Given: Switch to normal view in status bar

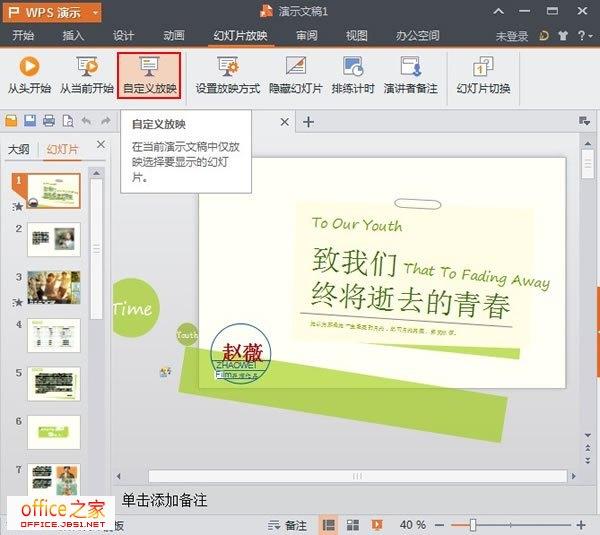Looking at the screenshot, I should click(x=328, y=525).
